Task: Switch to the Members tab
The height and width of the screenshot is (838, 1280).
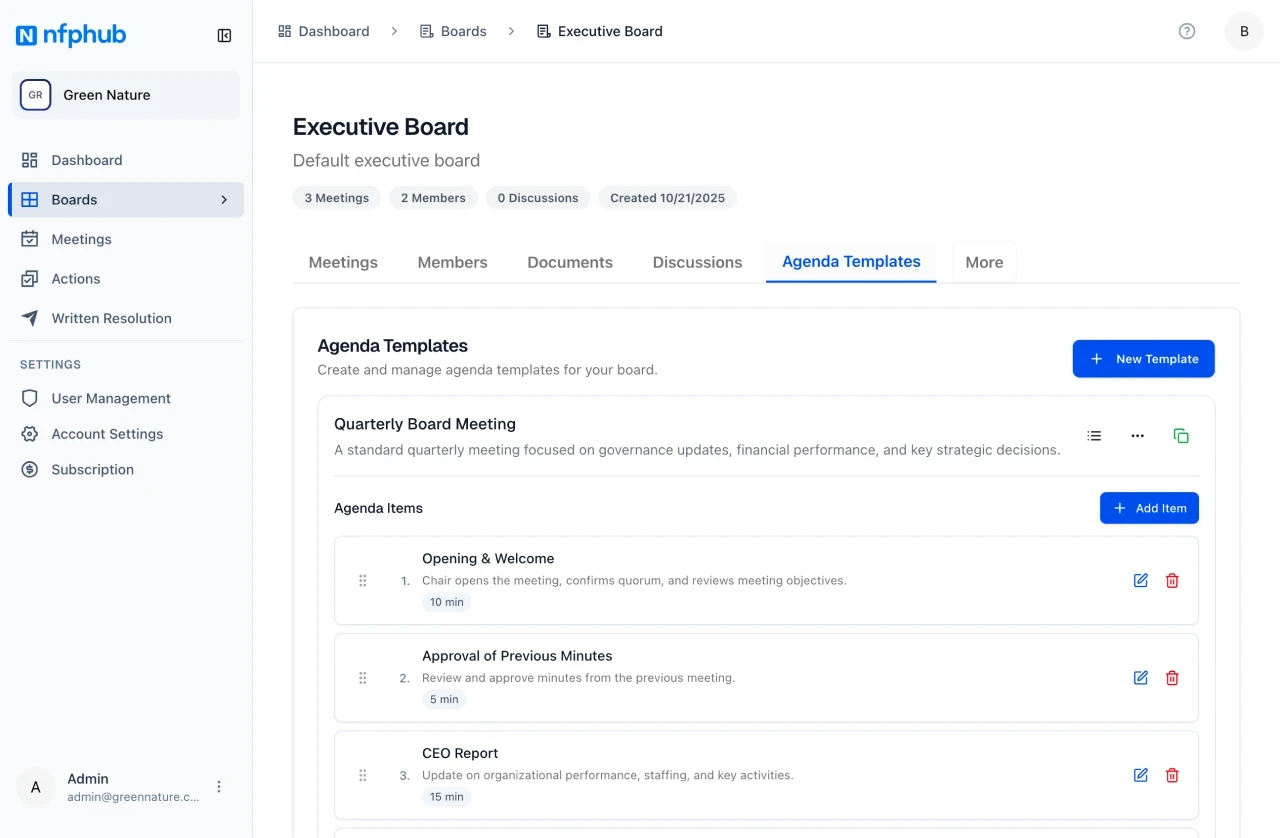Action: coord(452,262)
